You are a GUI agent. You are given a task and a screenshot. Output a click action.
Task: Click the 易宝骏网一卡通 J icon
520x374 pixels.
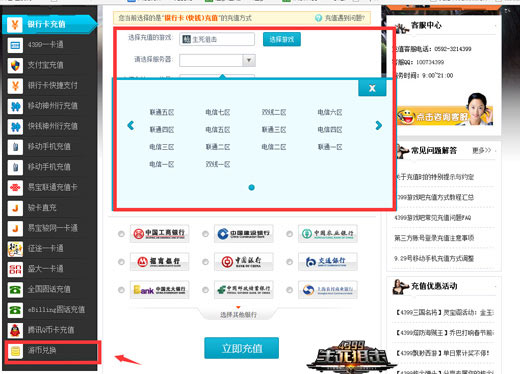click(15, 228)
